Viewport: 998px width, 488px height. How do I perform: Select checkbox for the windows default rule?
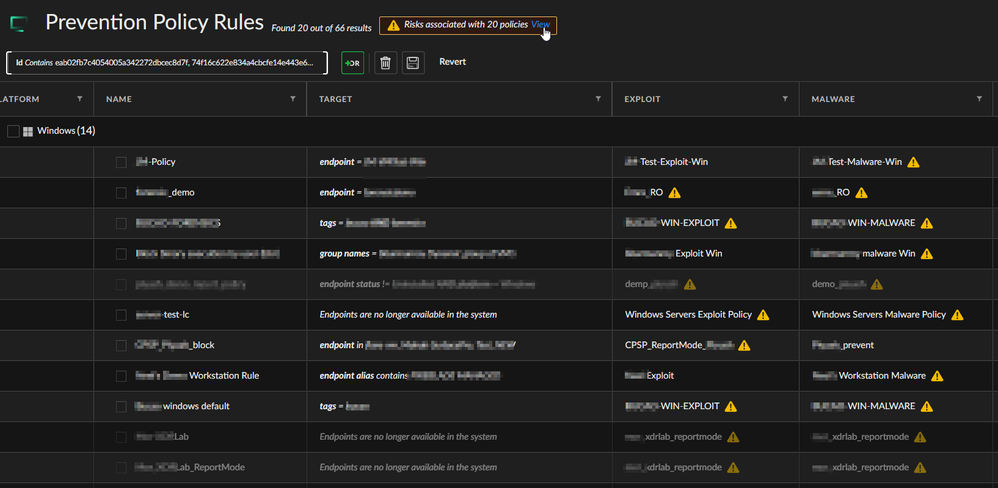(121, 407)
